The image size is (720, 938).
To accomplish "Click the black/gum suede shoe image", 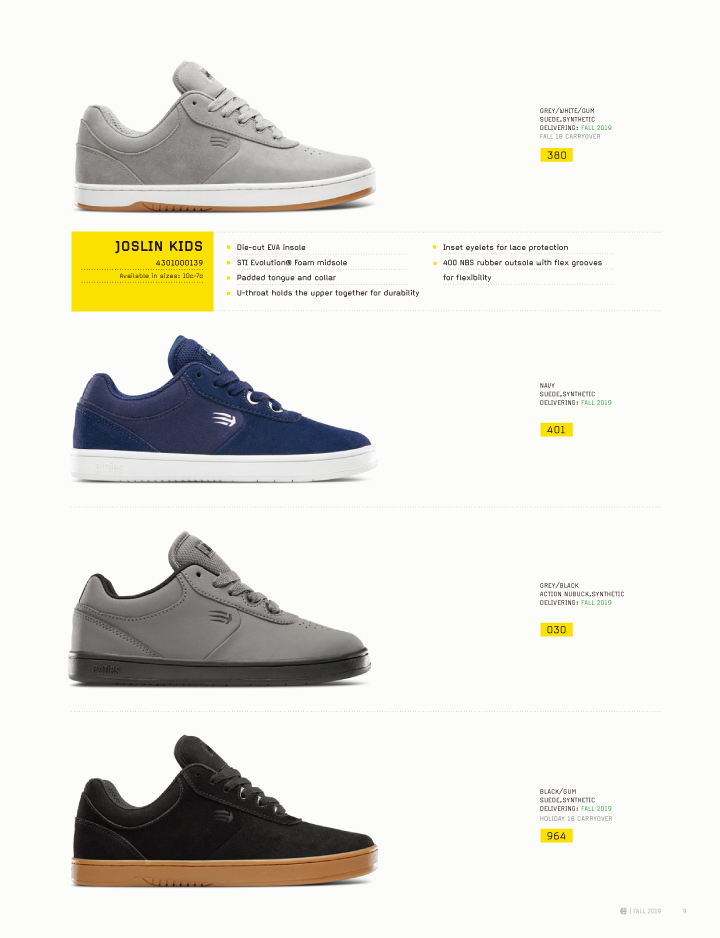I will pos(225,811).
